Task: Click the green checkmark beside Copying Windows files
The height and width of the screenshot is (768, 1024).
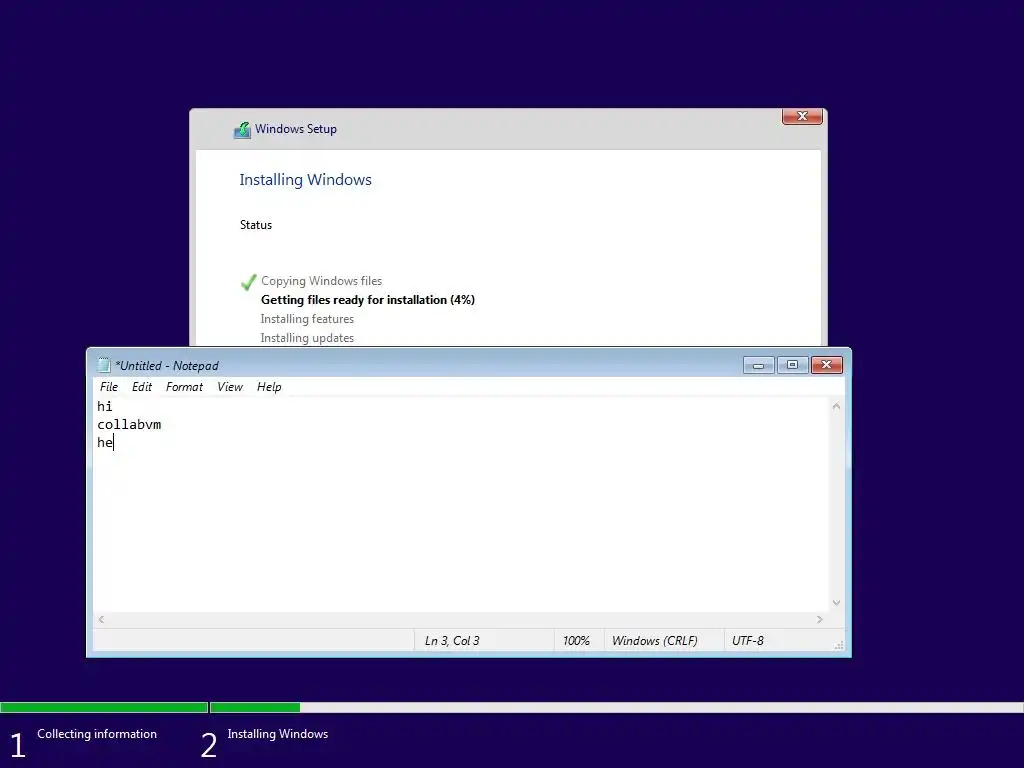Action: coord(248,282)
